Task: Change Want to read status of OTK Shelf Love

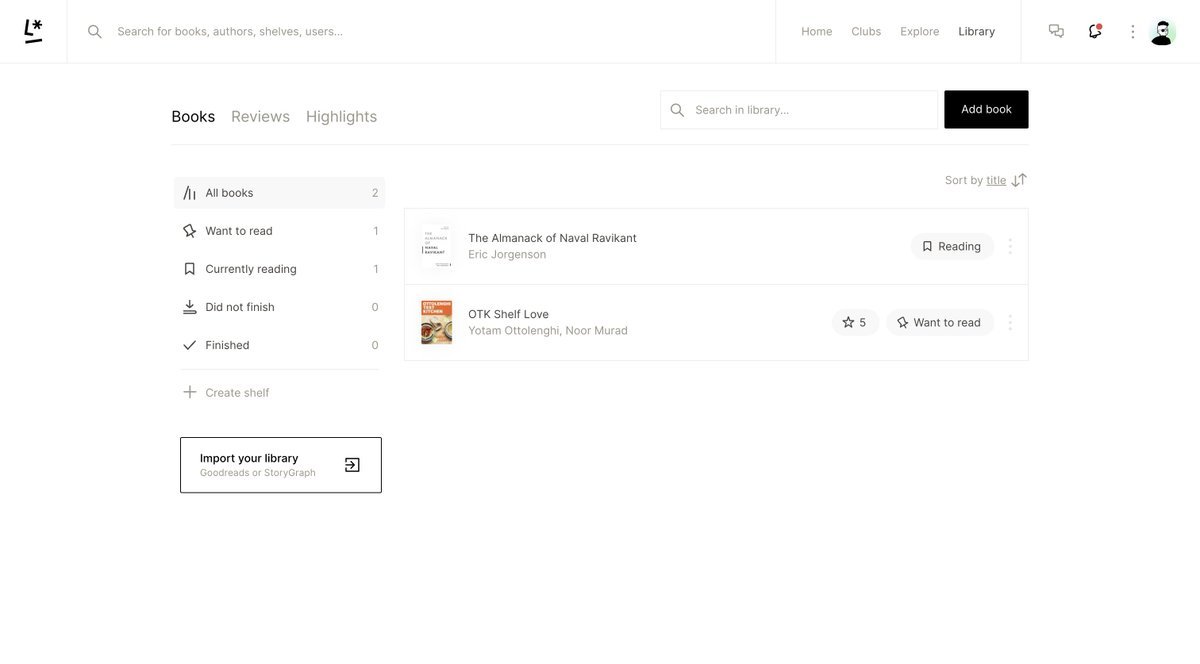Action: click(x=939, y=322)
